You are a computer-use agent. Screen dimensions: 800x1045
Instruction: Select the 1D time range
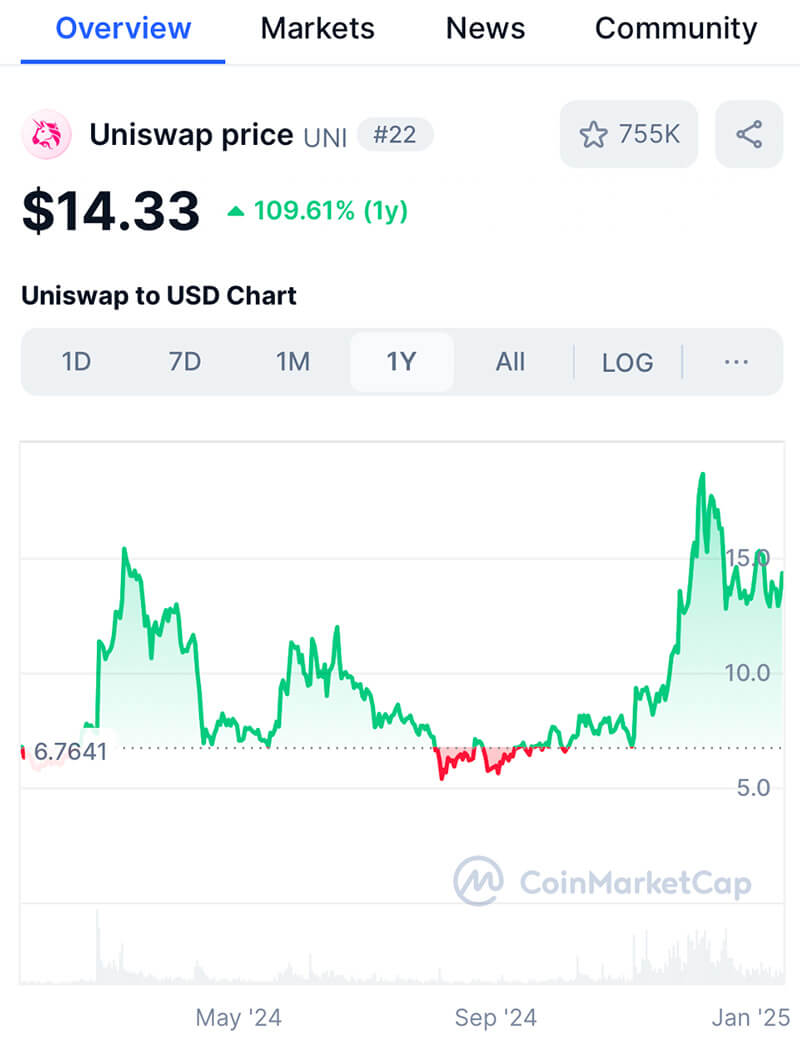point(76,362)
